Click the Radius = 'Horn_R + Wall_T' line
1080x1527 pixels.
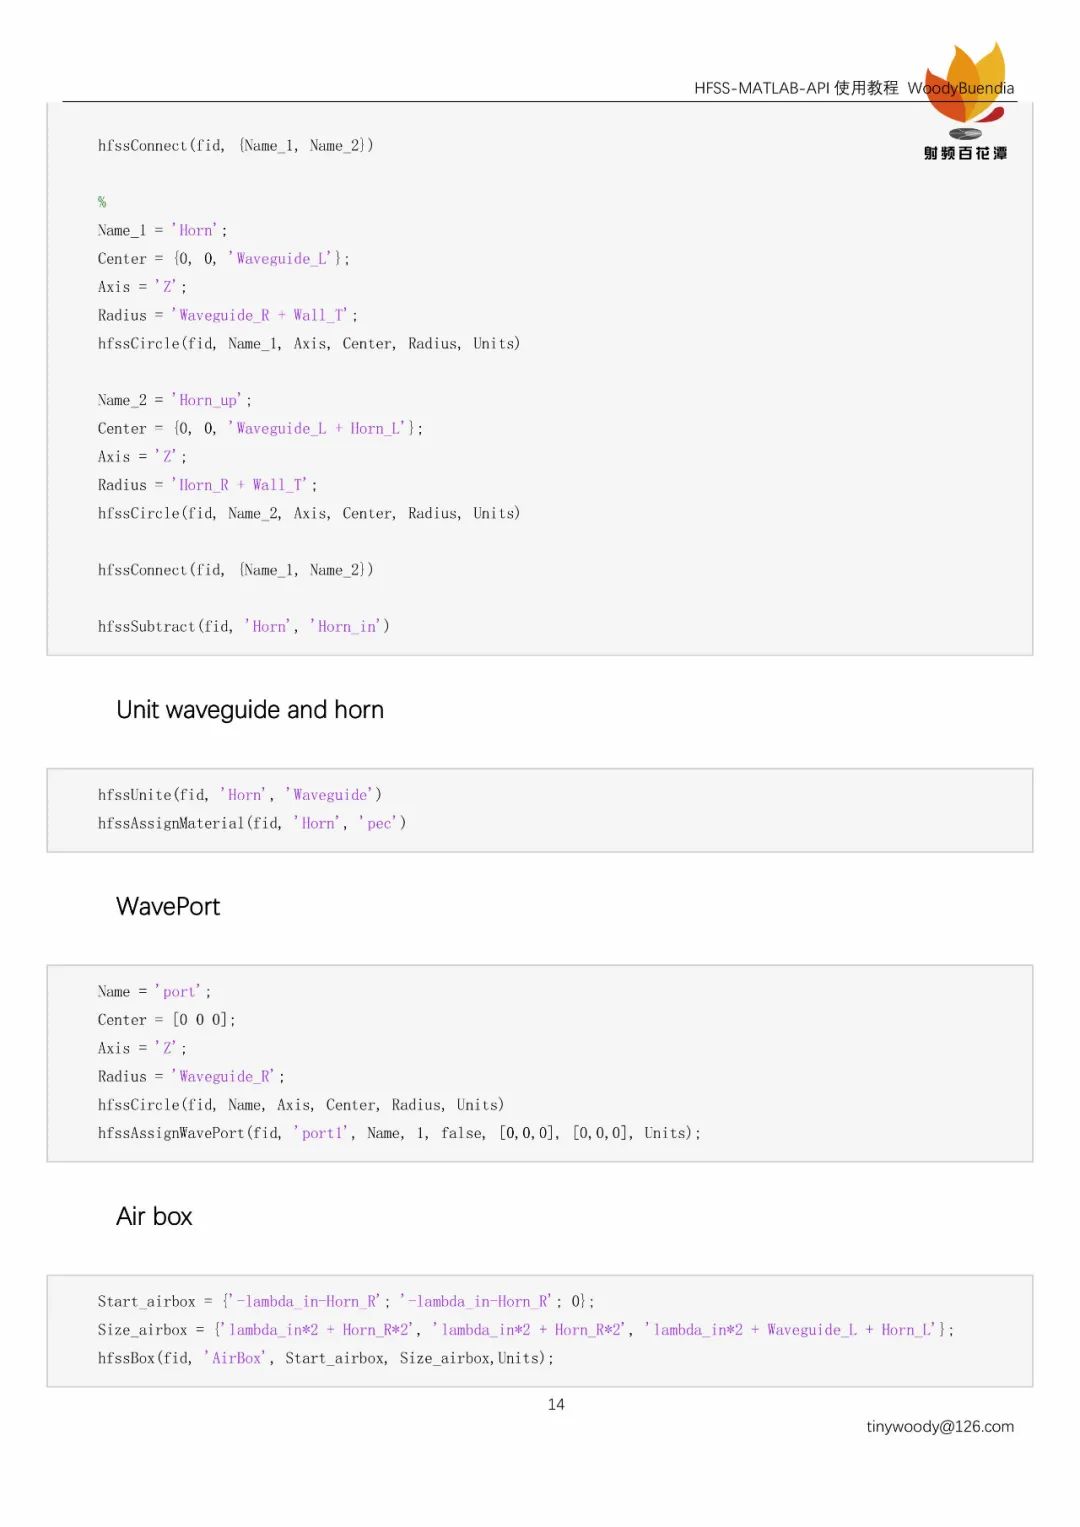tap(207, 485)
